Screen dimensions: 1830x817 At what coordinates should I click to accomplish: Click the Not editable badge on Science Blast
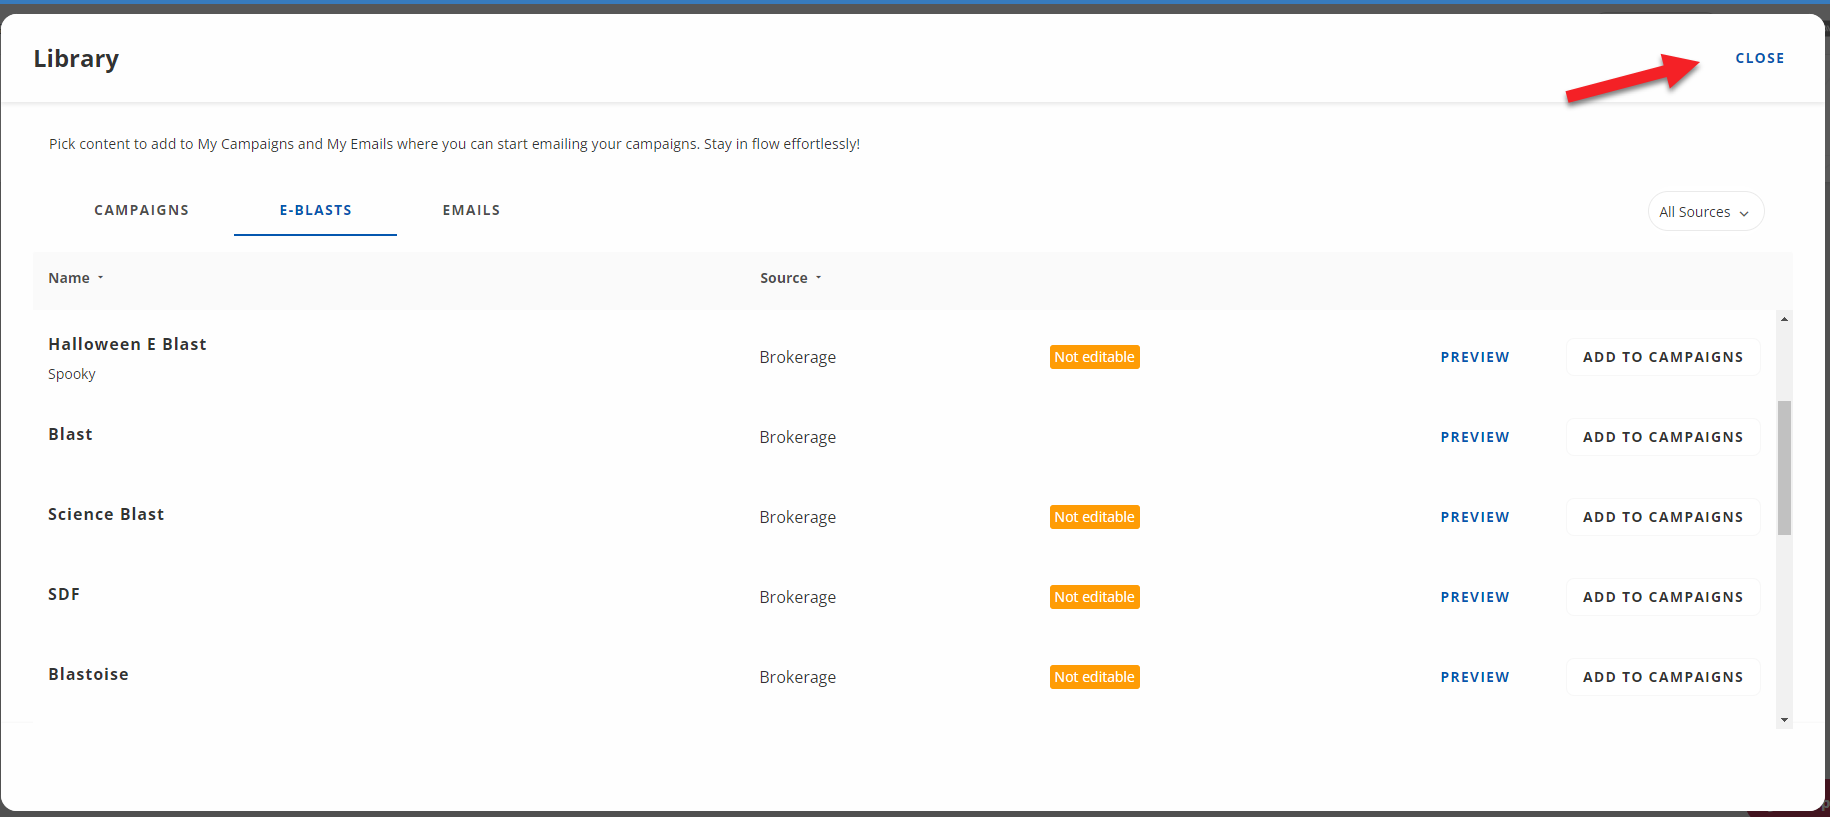point(1094,517)
